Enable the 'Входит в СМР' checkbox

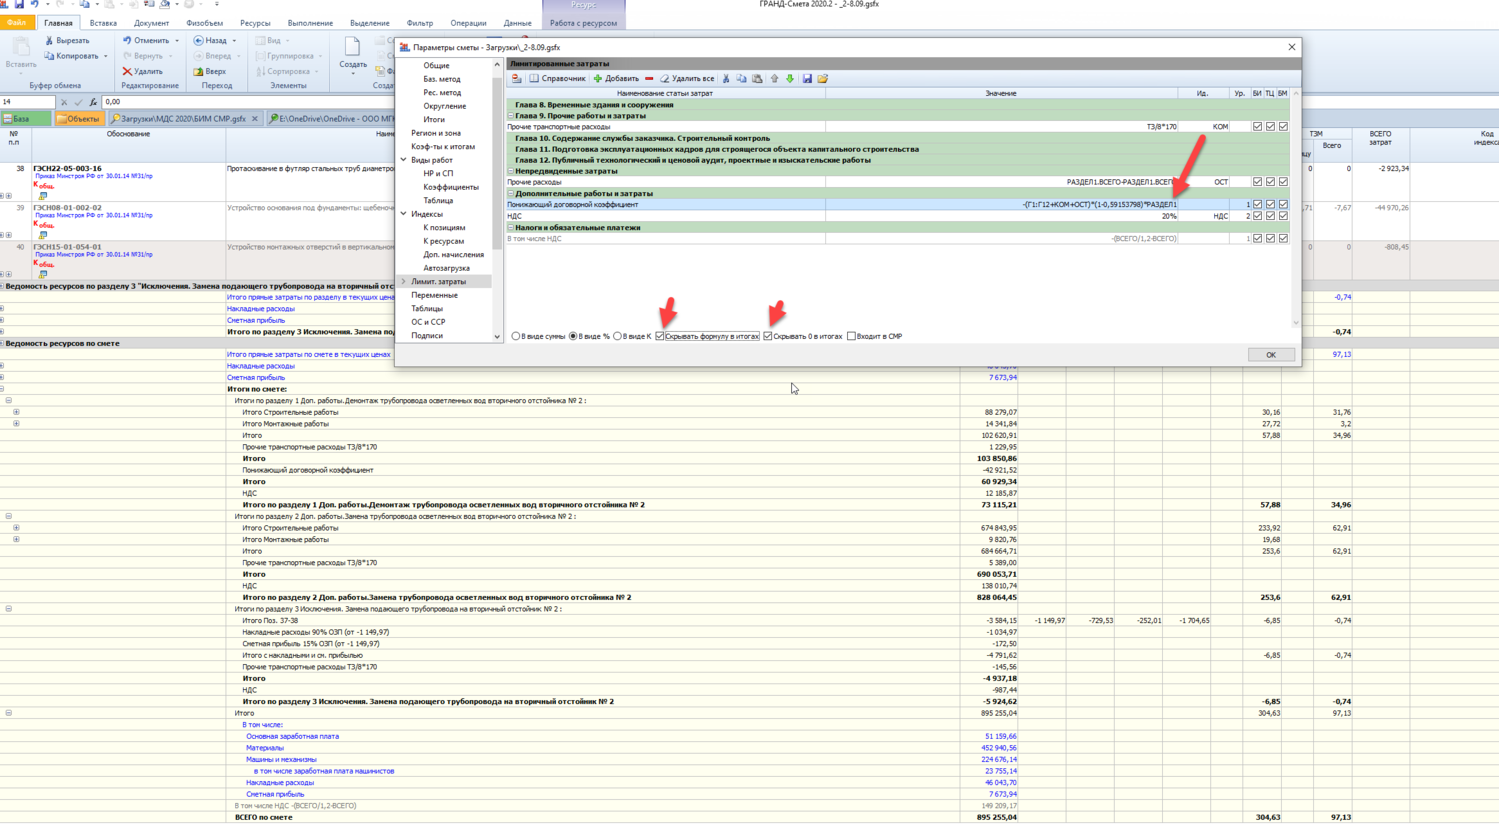[851, 337]
